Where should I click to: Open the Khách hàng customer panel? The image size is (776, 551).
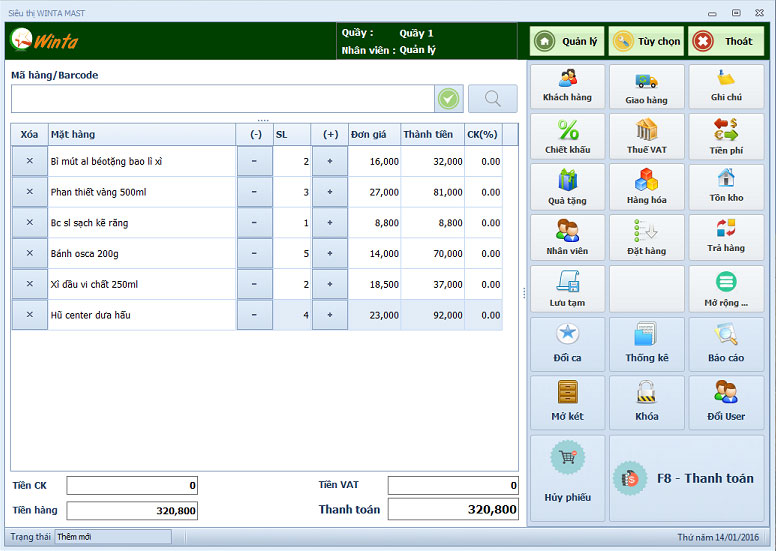pyautogui.click(x=567, y=87)
